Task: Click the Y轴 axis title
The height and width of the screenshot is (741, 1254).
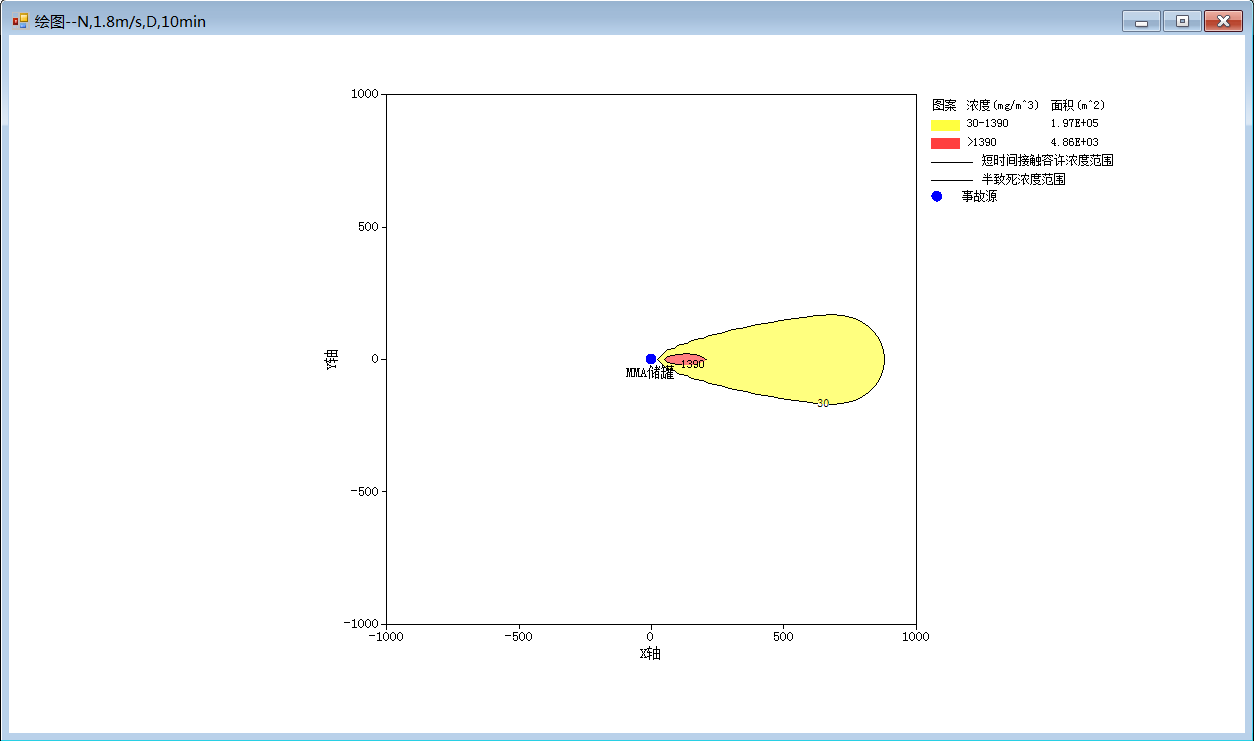Action: 332,360
